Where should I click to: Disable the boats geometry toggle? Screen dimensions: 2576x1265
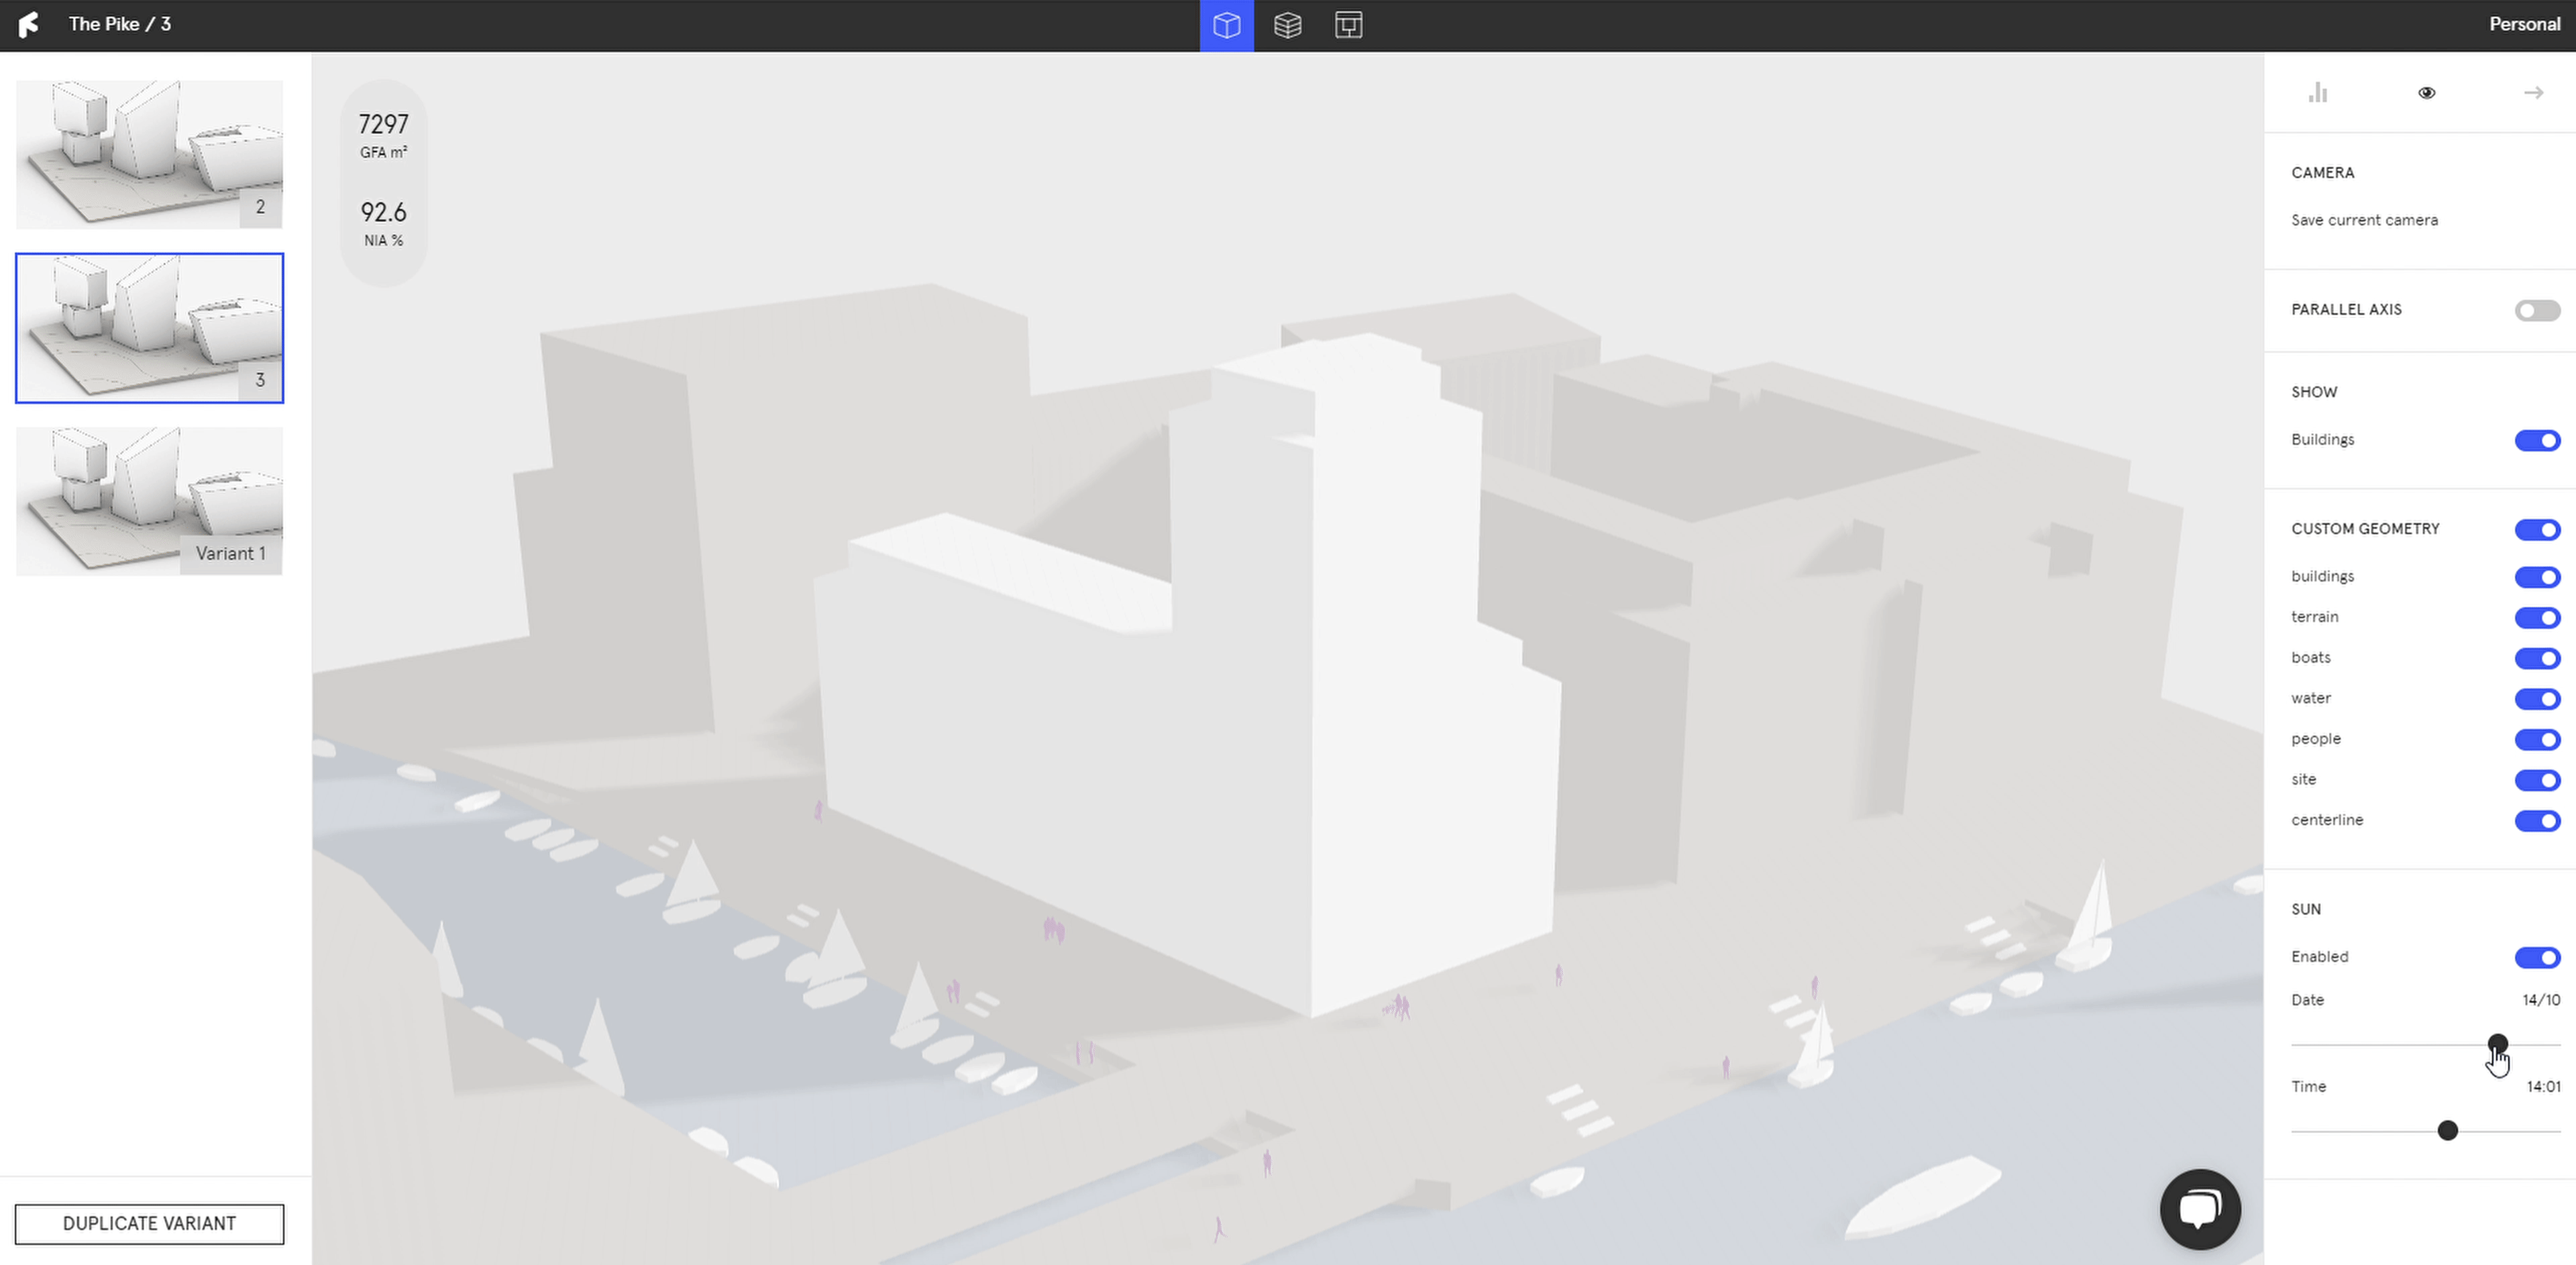(2536, 658)
